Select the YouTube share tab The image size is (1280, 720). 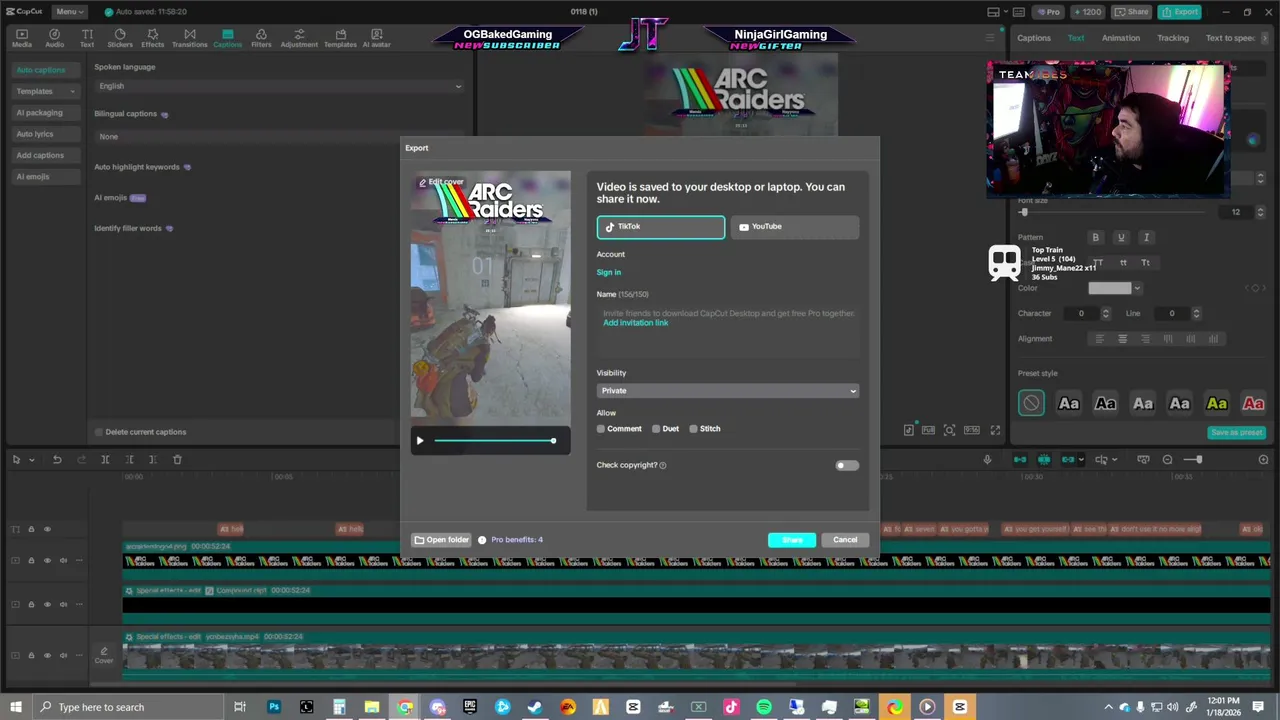794,227
